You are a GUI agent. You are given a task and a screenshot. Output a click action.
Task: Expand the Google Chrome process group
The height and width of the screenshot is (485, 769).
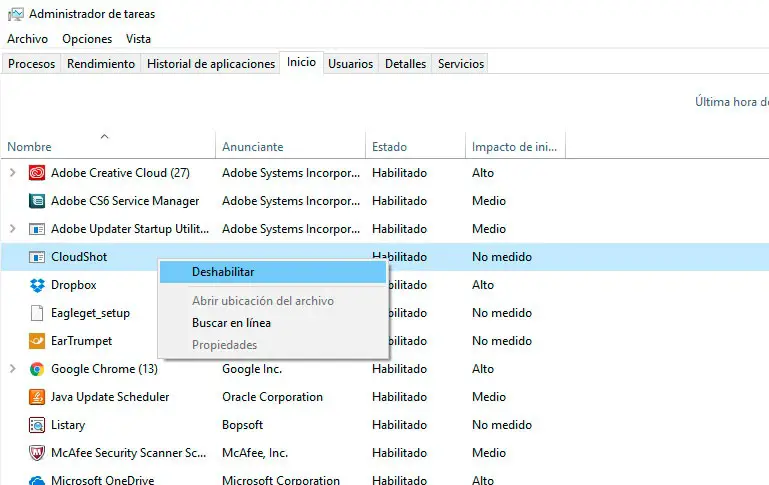point(12,369)
